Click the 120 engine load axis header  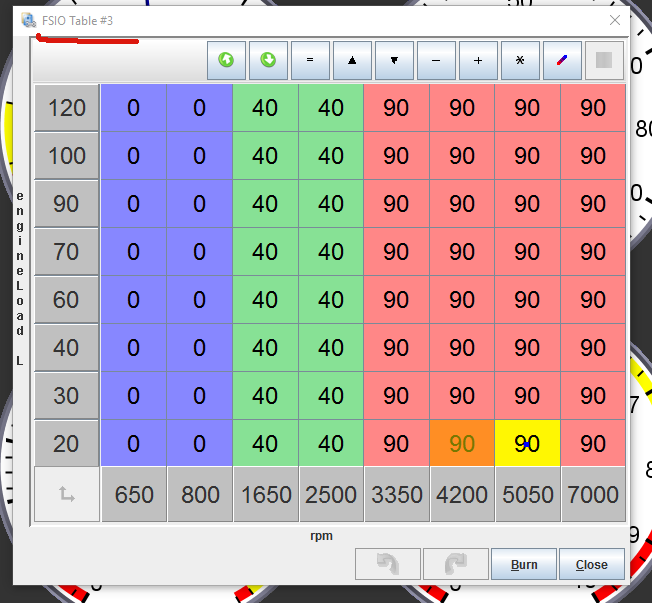[x=66, y=108]
